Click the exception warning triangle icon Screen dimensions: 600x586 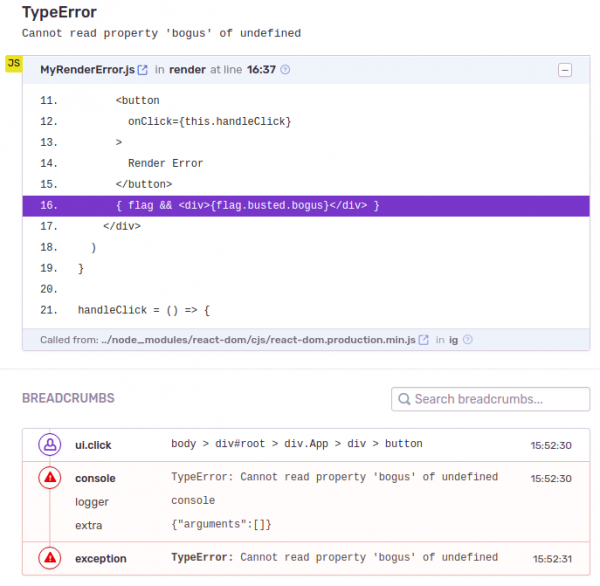click(49, 558)
